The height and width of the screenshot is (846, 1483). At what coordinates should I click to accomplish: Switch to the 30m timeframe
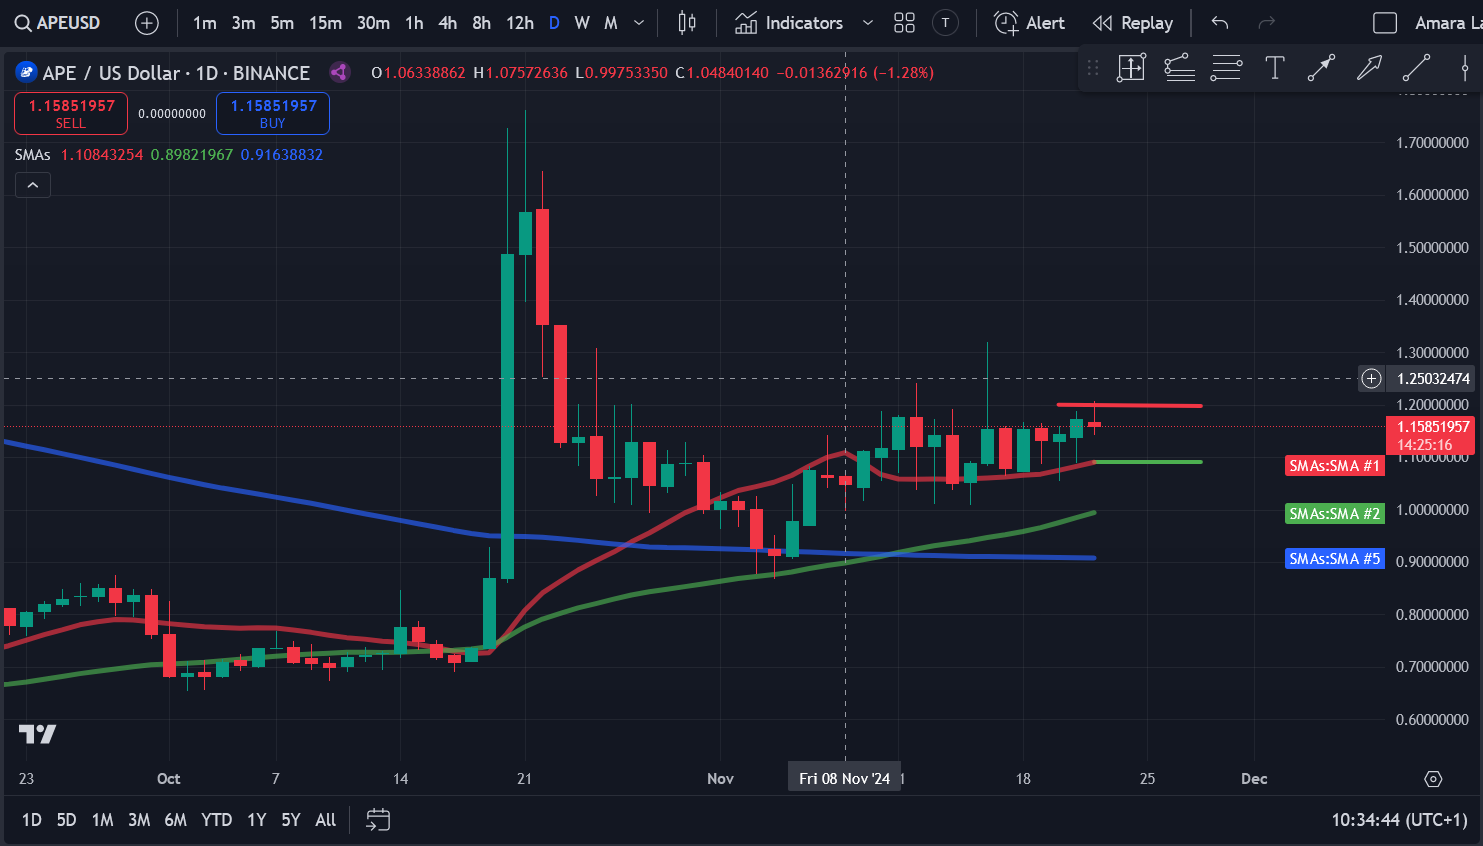[373, 23]
